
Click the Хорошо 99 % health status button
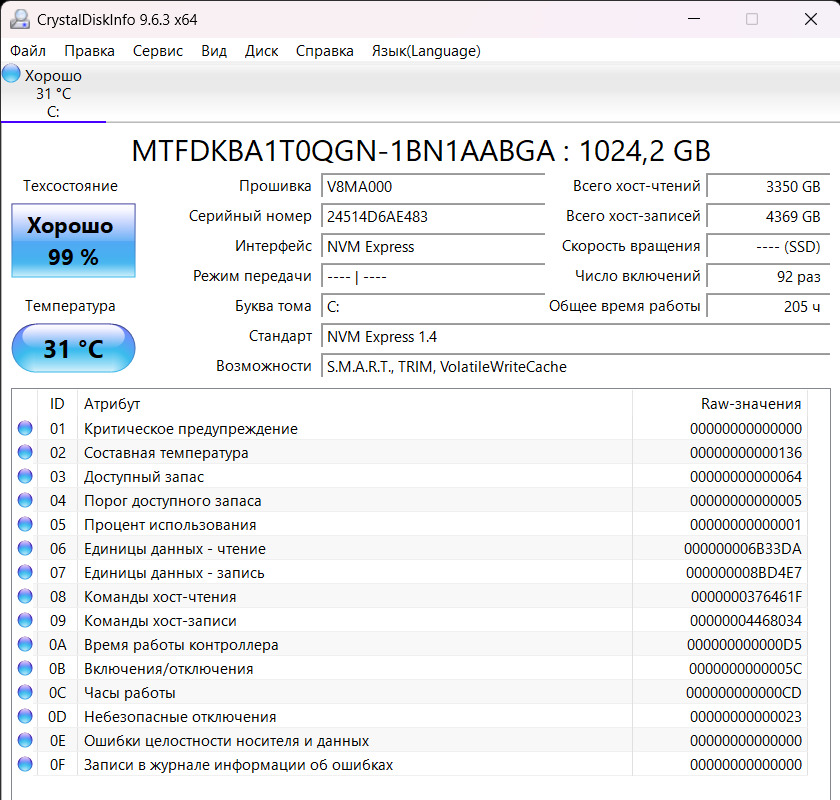pos(73,241)
